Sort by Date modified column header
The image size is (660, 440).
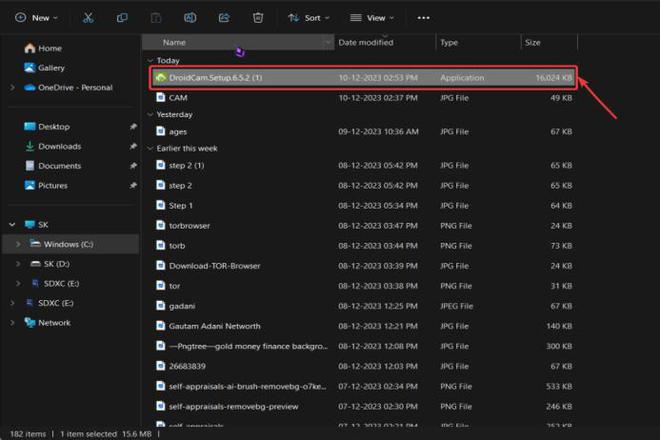tap(365, 42)
